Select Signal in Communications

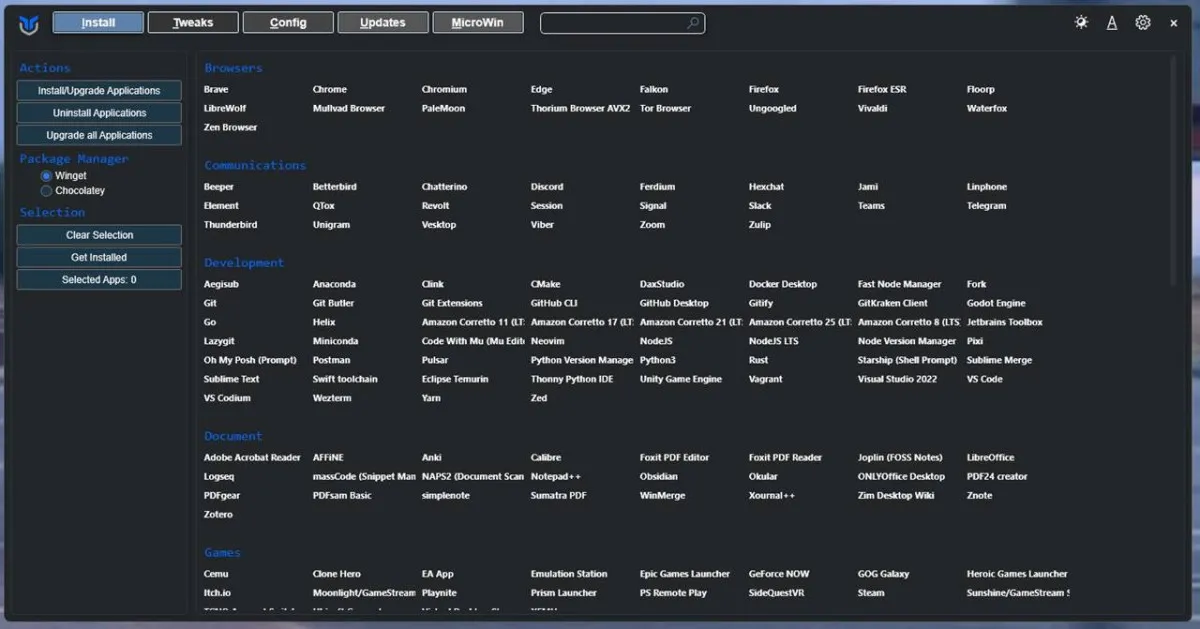coord(653,206)
